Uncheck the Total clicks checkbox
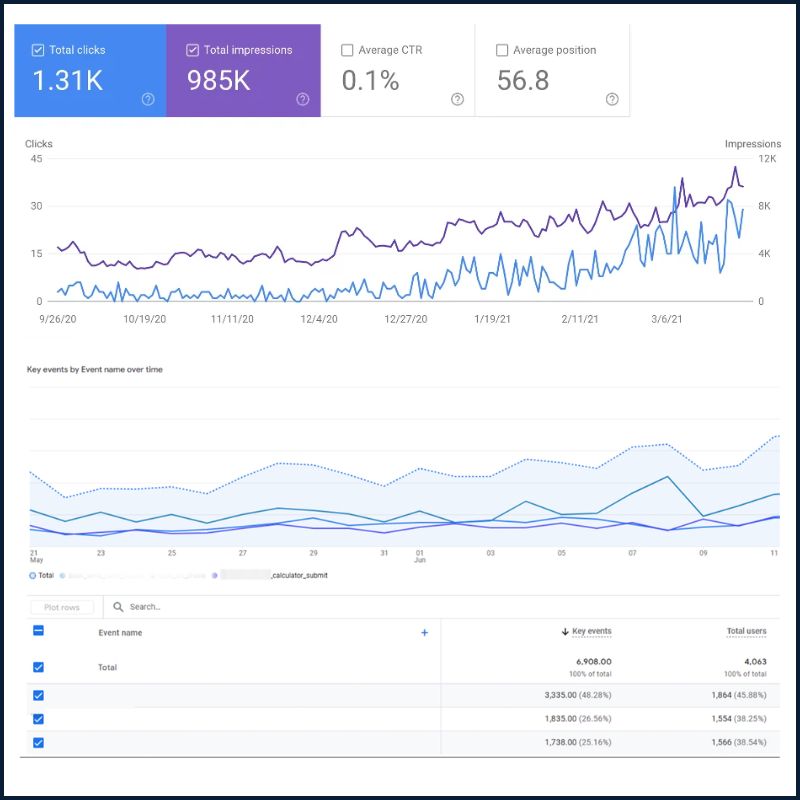Screen dimensions: 800x800 38,50
